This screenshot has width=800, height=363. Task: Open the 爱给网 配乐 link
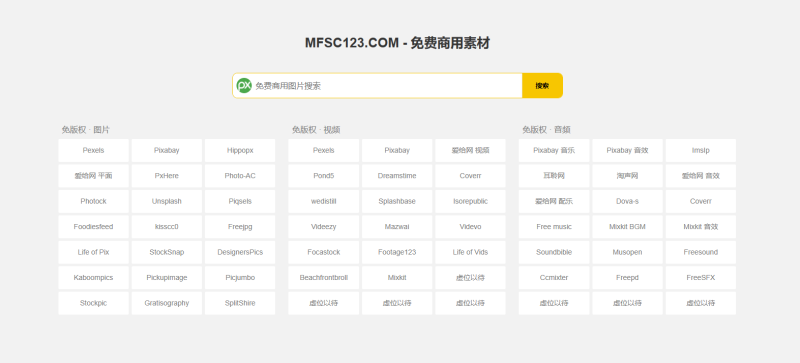coord(554,202)
